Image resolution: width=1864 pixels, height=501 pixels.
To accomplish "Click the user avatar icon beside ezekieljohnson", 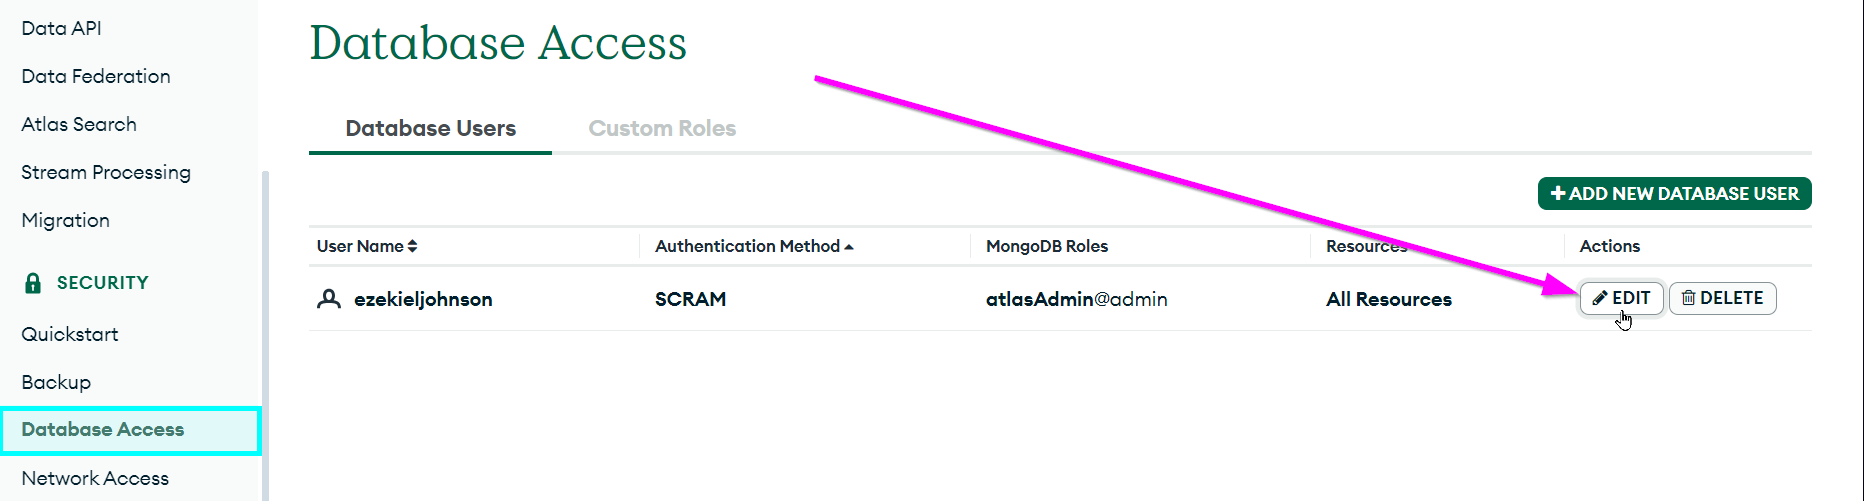I will 329,299.
